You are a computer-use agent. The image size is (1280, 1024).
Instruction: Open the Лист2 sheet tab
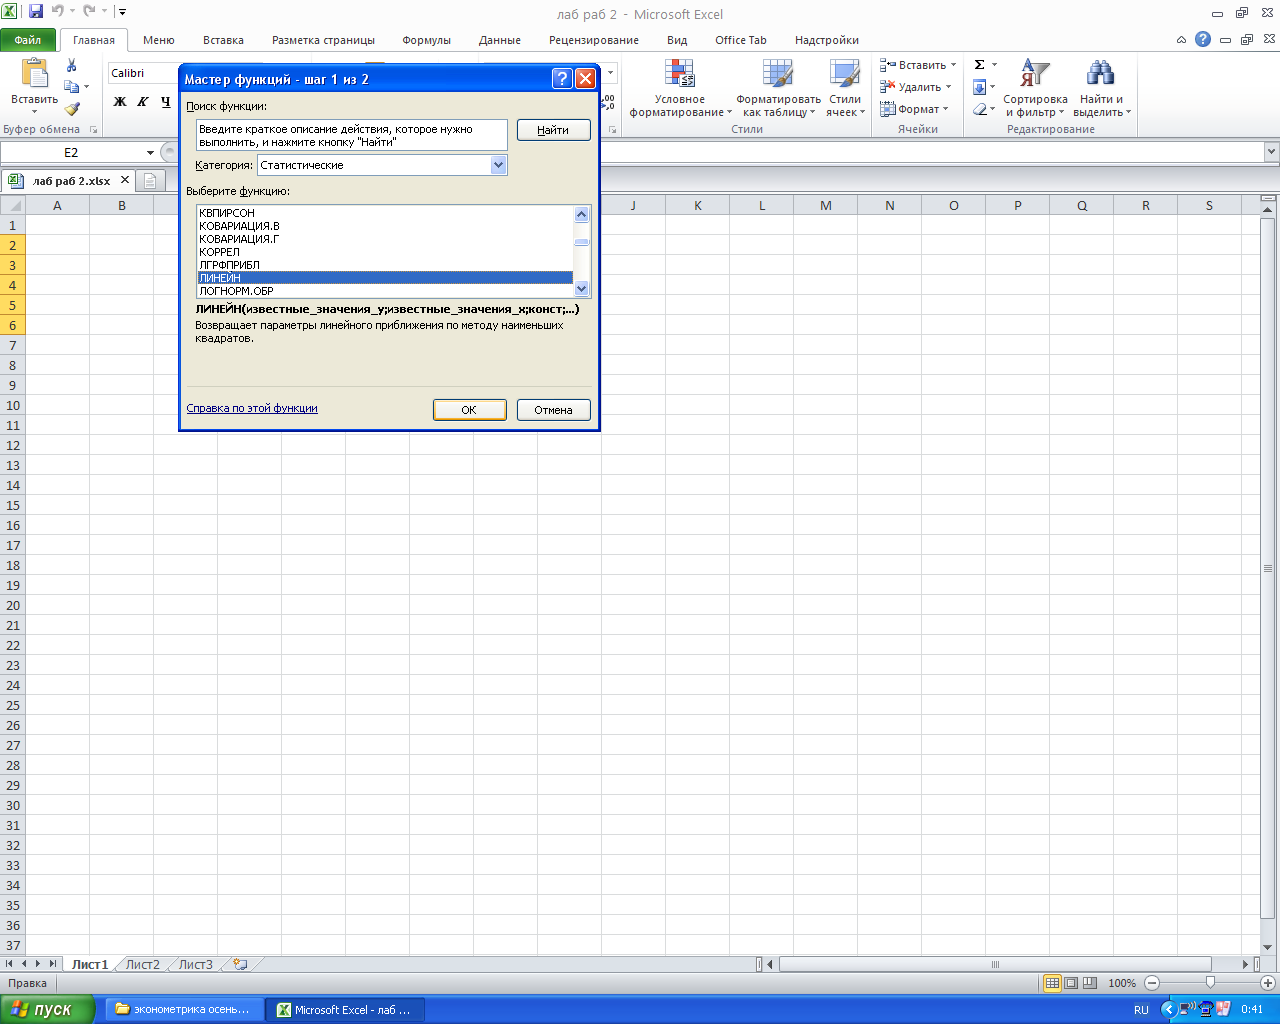(142, 965)
